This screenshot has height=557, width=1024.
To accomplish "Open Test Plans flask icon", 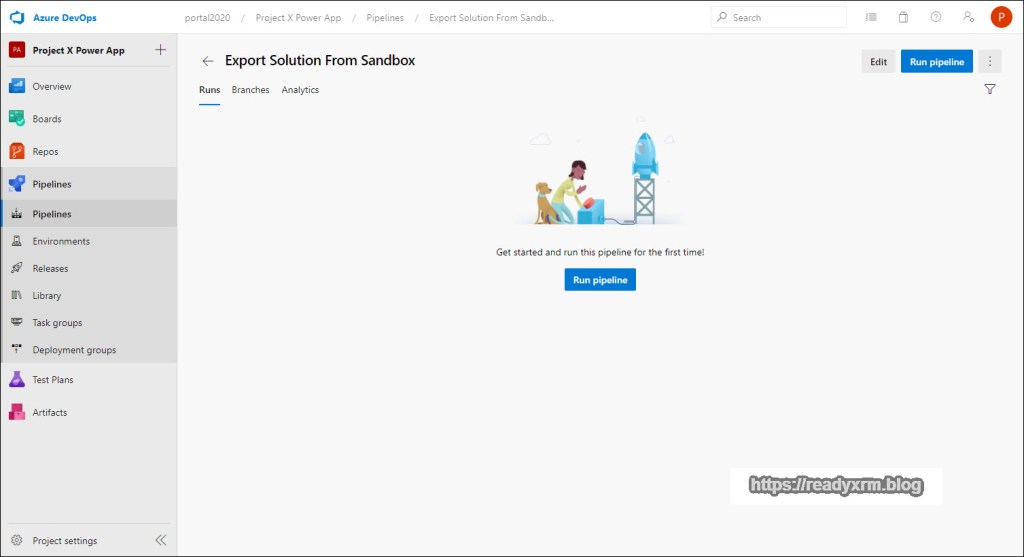I will pos(16,380).
